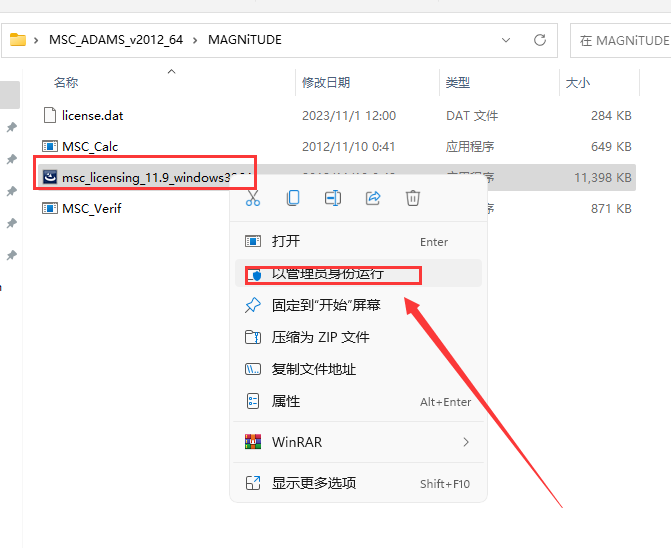
Task: Select the MSC_Verif application file
Action: 92,208
